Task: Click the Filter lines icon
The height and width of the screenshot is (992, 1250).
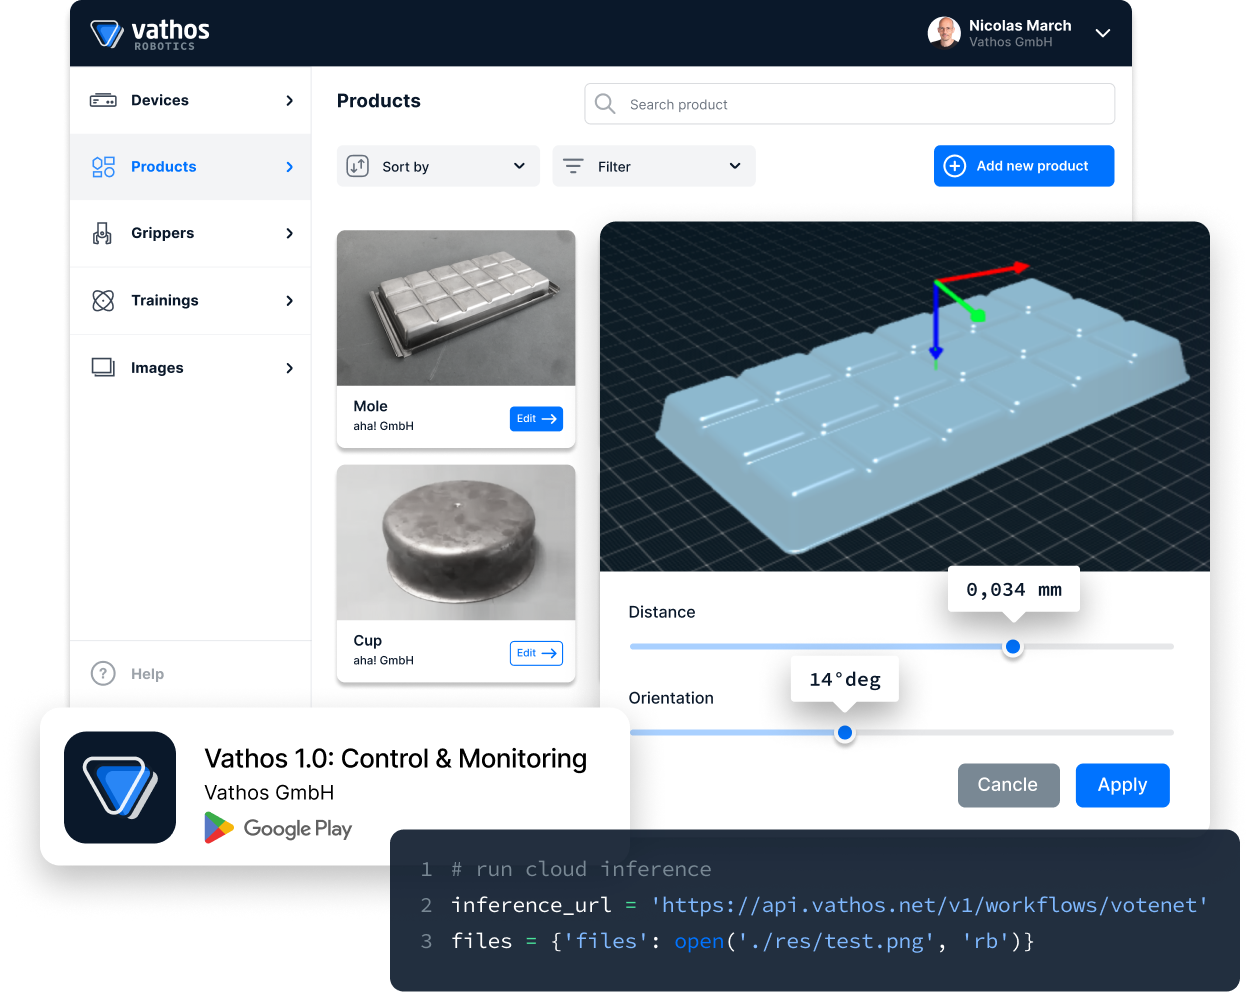Action: click(573, 166)
